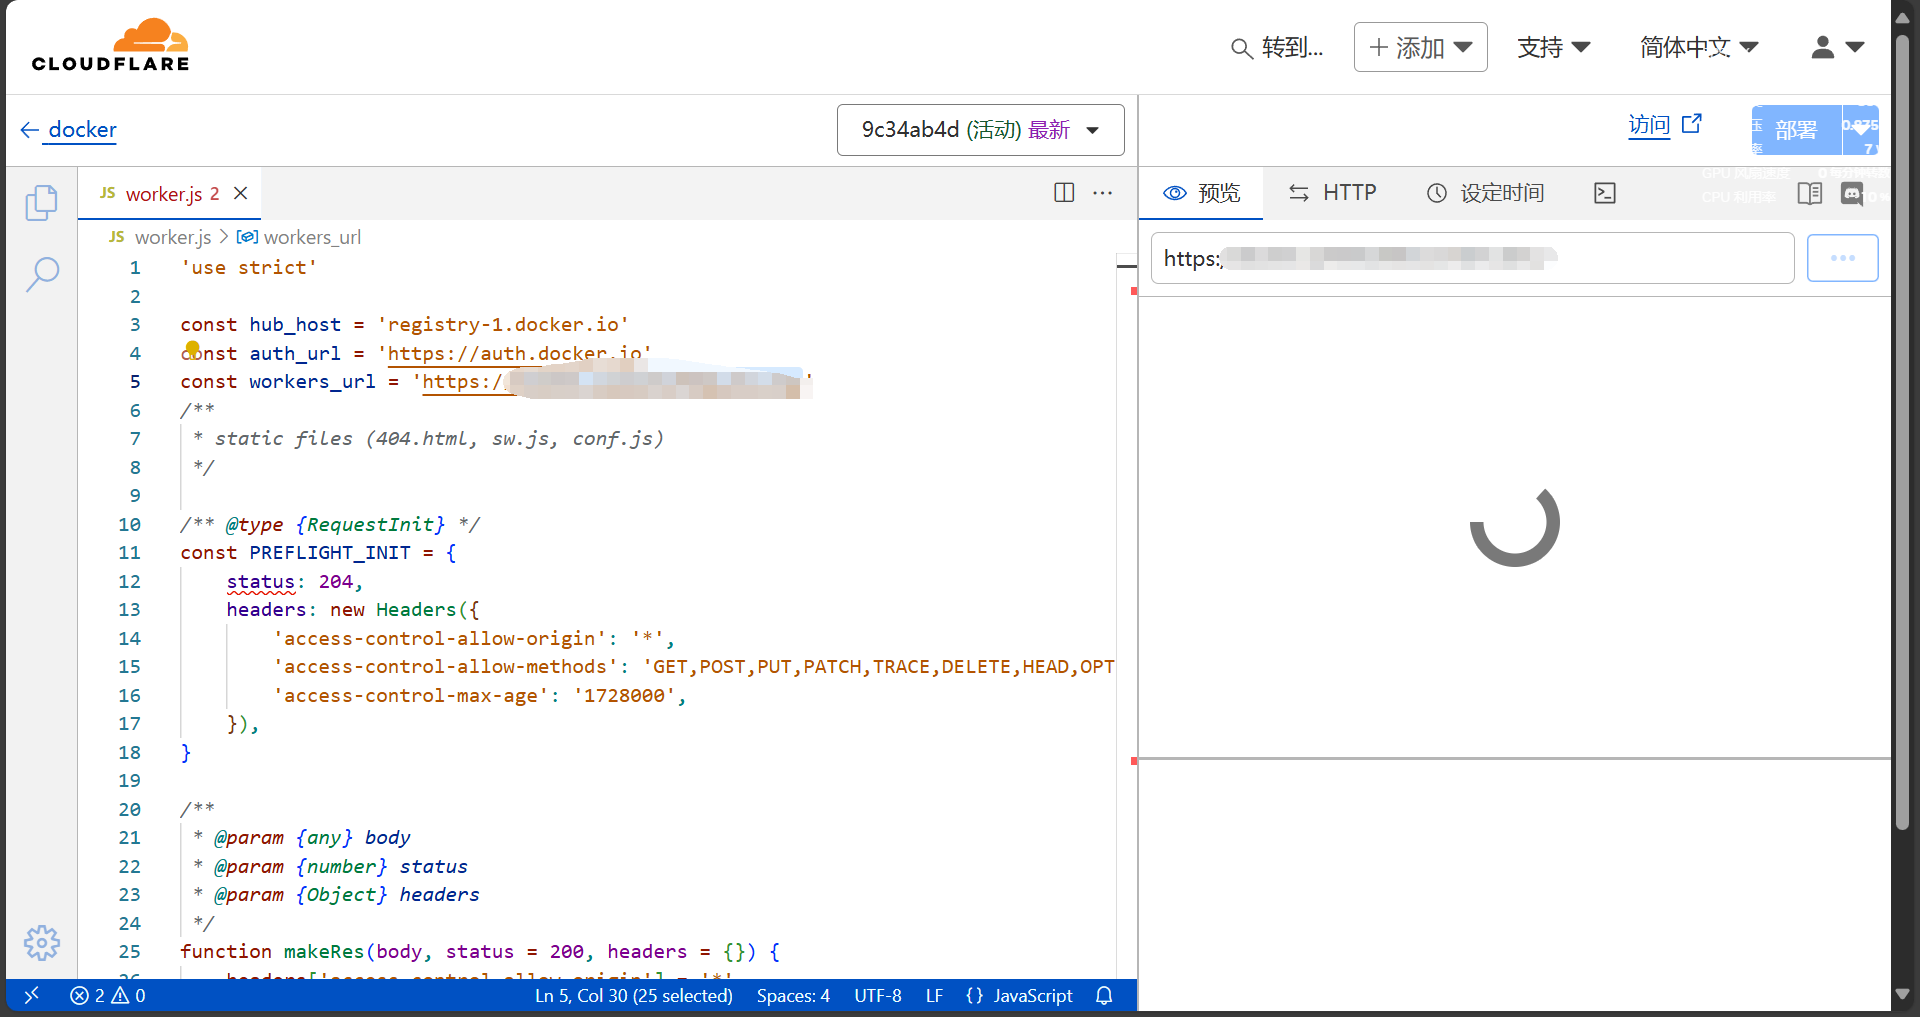Screen dimensions: 1920x1017
Task: Click the 转到 go-to search button
Action: coord(1277,48)
